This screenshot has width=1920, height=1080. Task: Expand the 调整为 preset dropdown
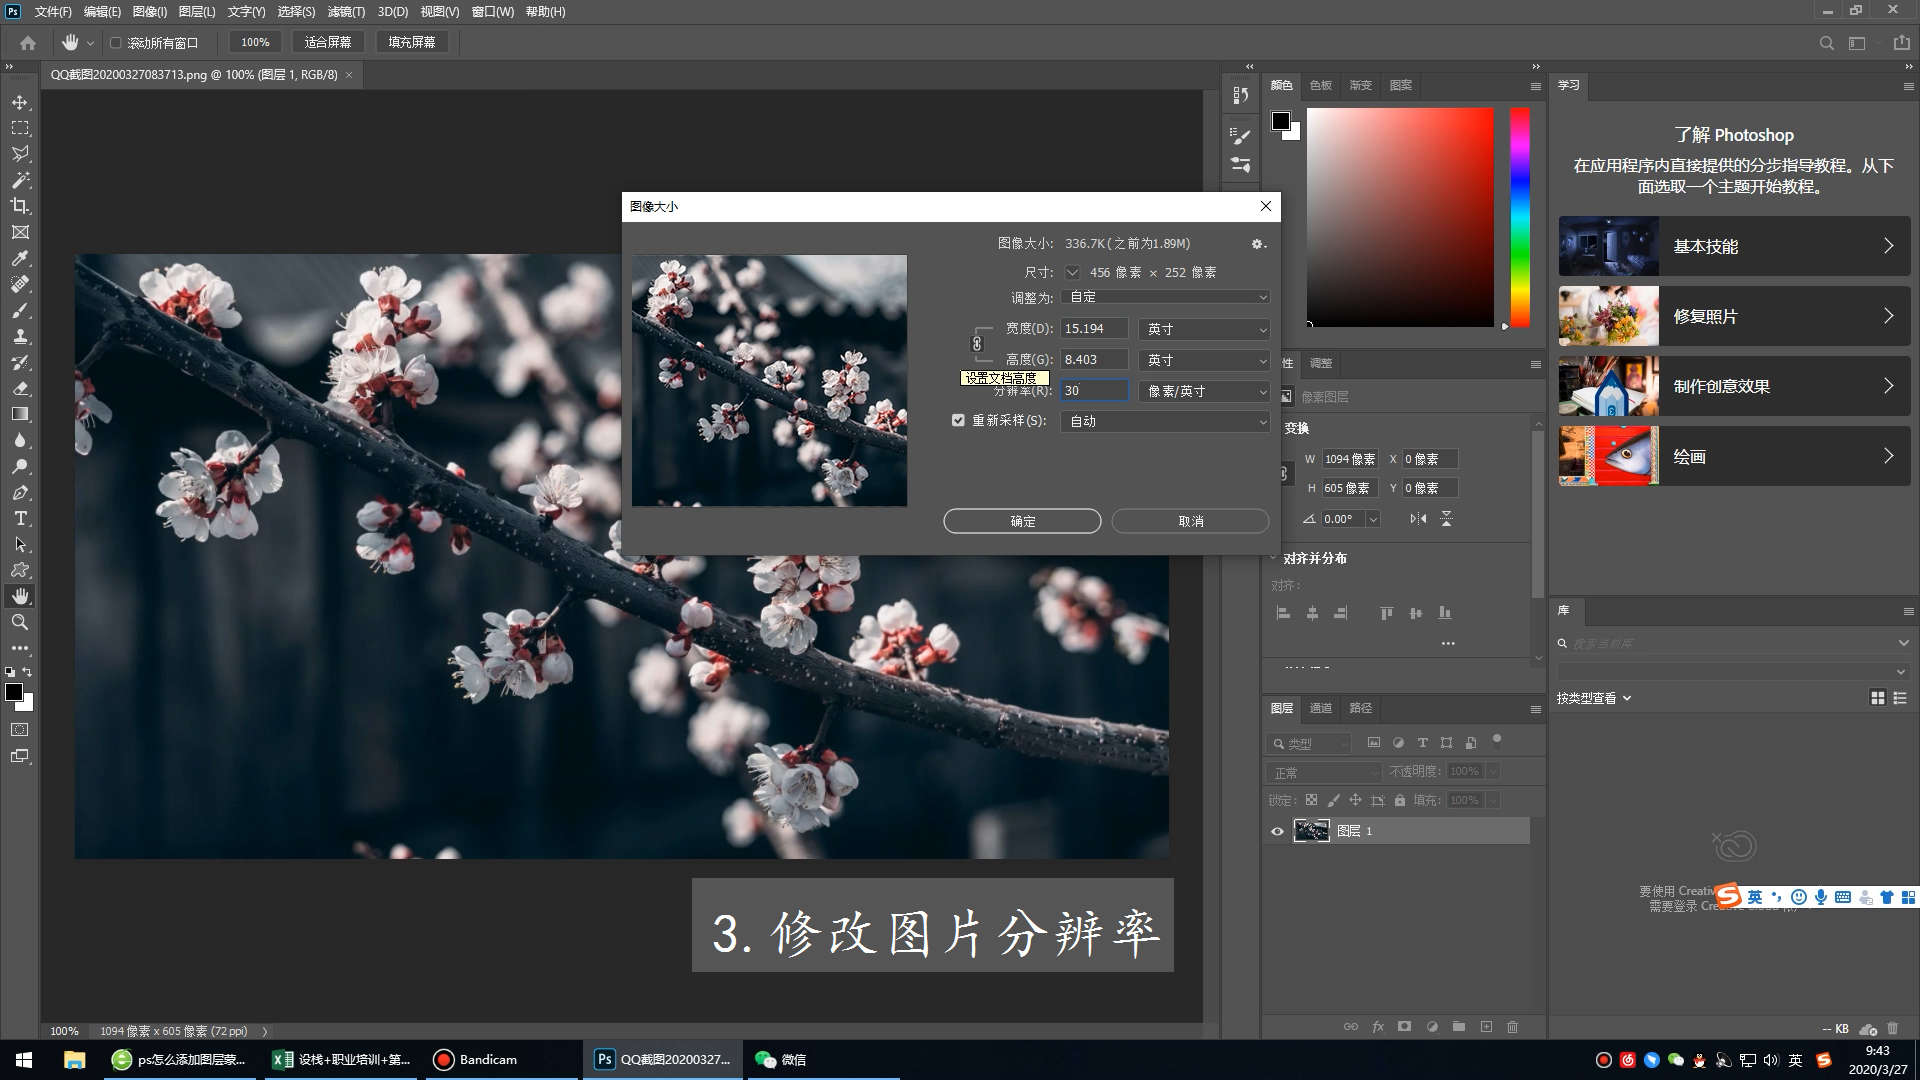pos(1165,297)
